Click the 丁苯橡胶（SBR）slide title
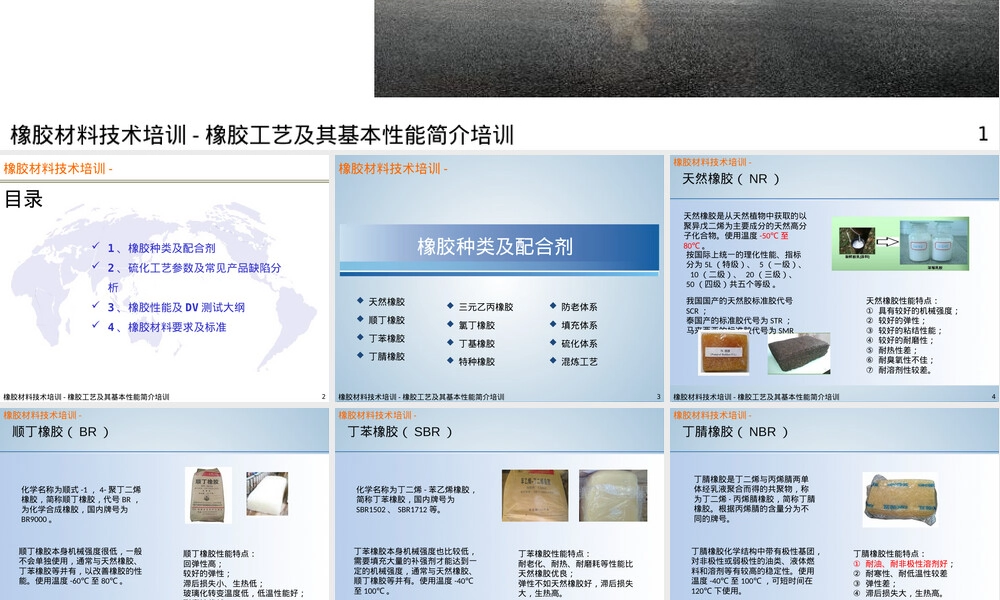This screenshot has height=600, width=1000. tap(400, 432)
